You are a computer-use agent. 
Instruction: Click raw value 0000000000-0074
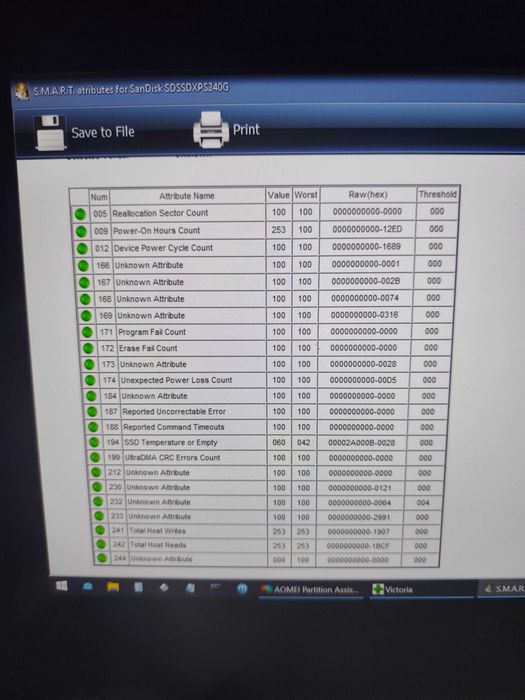tap(365, 298)
